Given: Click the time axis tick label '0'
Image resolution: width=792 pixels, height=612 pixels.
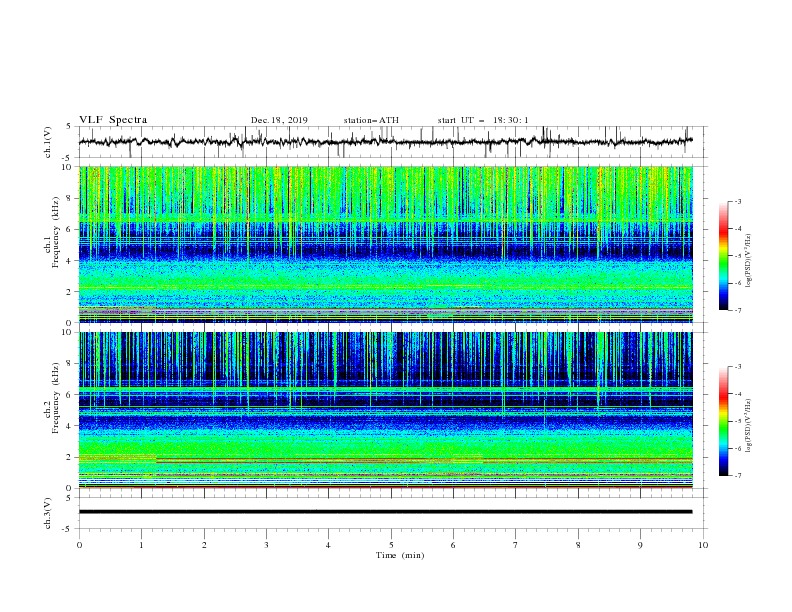Looking at the screenshot, I should (79, 545).
